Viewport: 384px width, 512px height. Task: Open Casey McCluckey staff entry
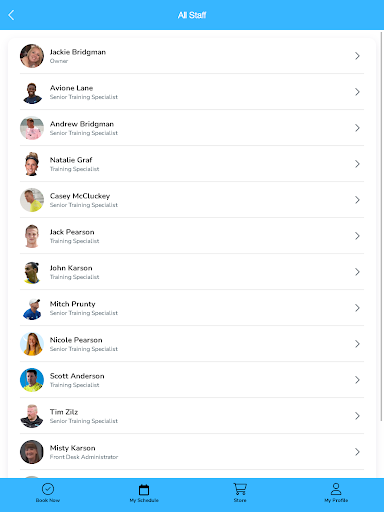pyautogui.click(x=192, y=200)
